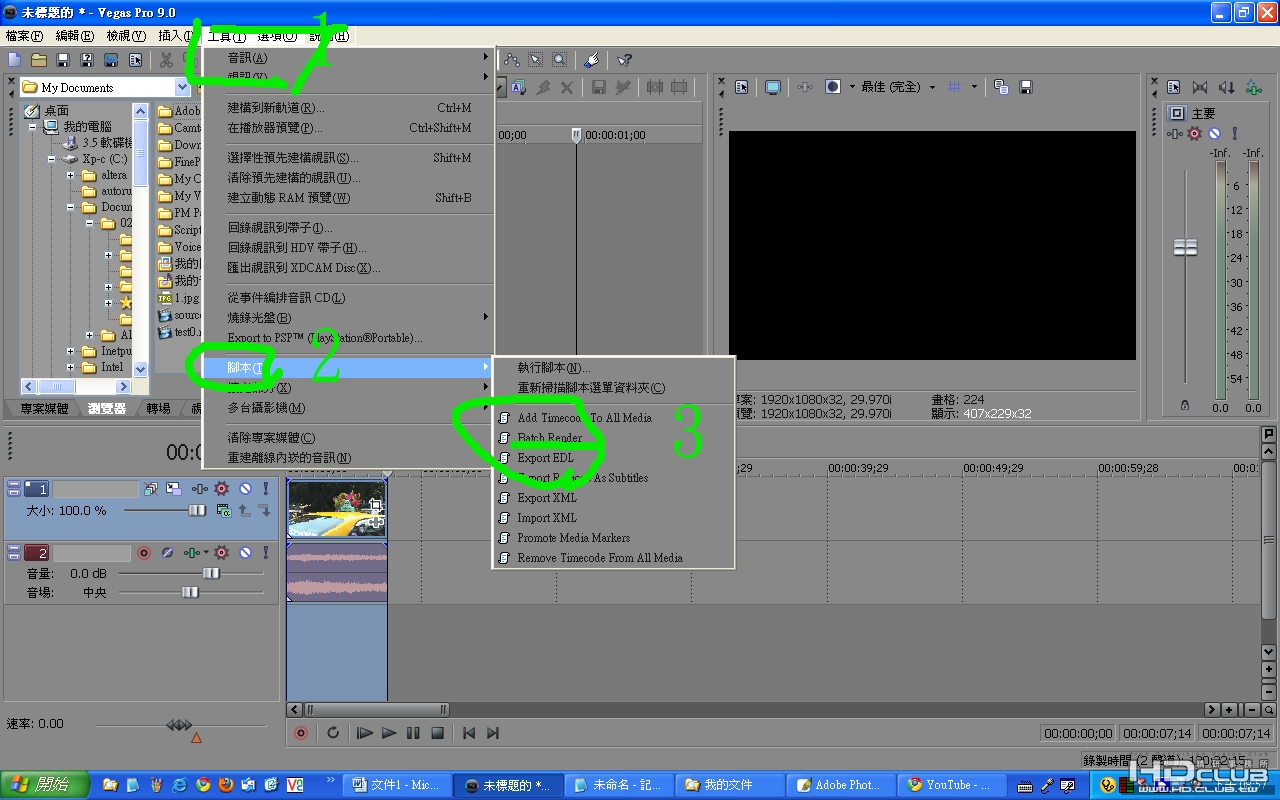
Task: Adjust audio track 2 volume slider
Action: (x=211, y=573)
